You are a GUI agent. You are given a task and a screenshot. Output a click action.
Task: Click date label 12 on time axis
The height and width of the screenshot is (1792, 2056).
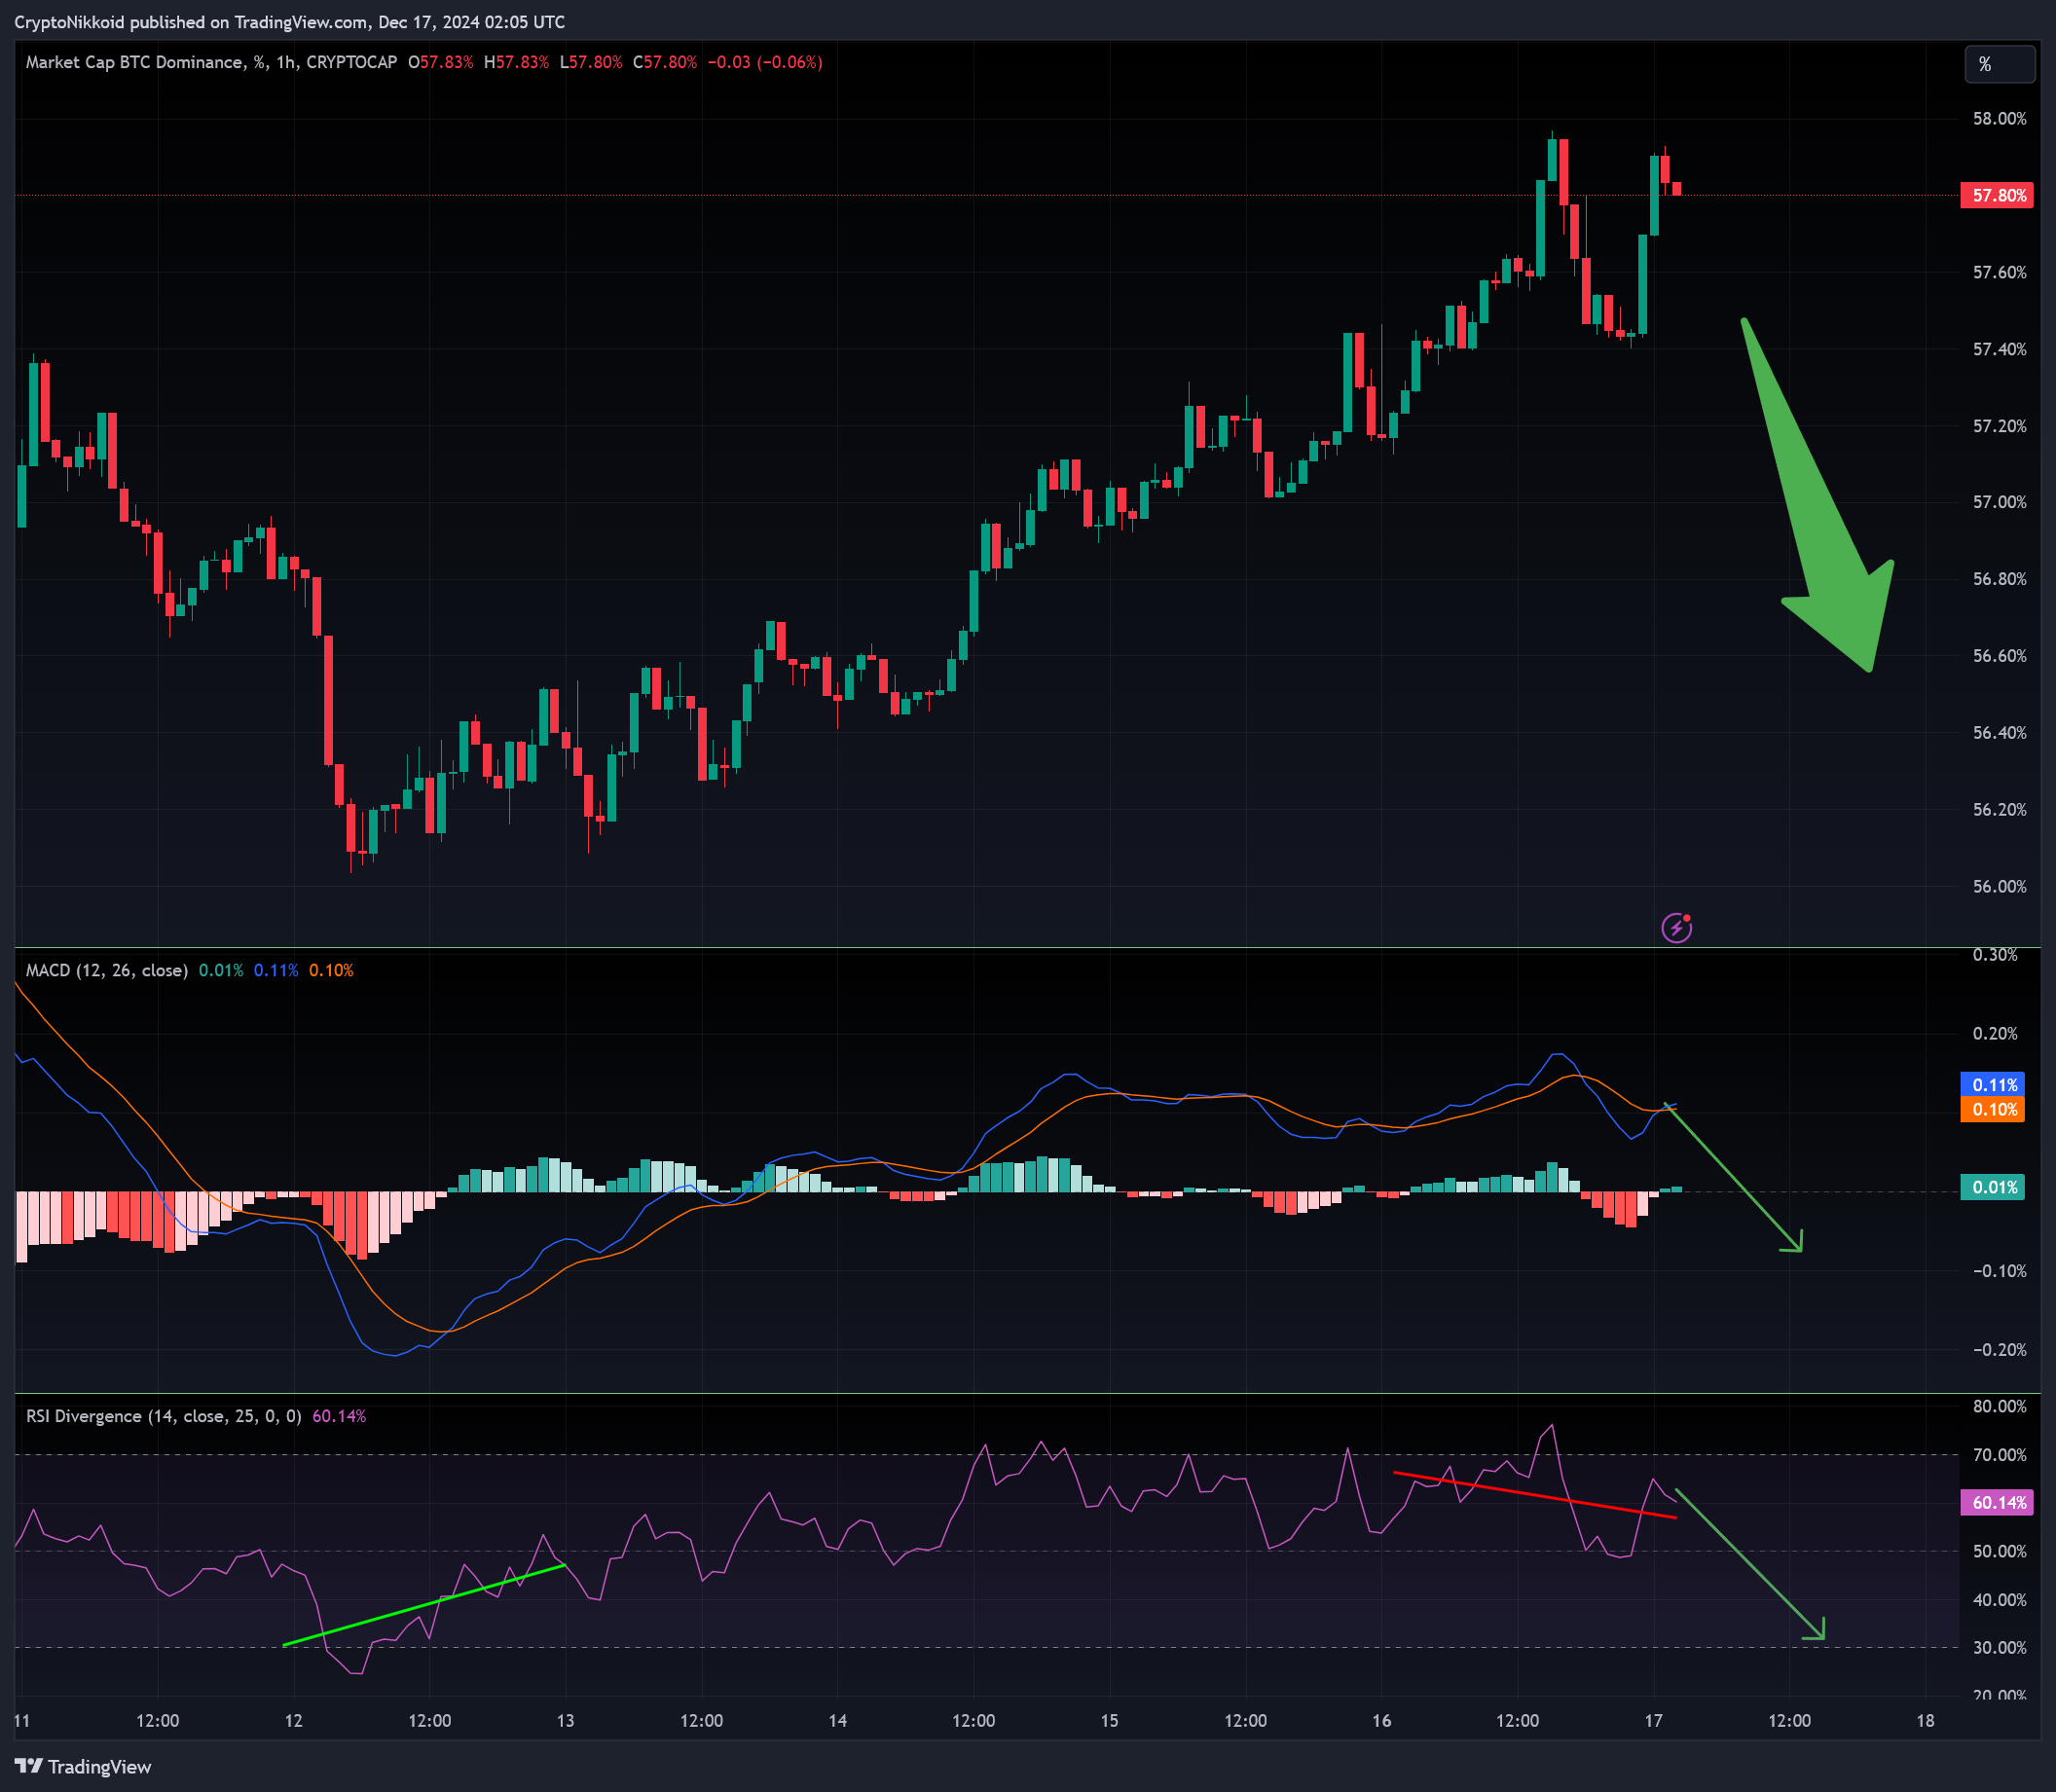tap(294, 1720)
